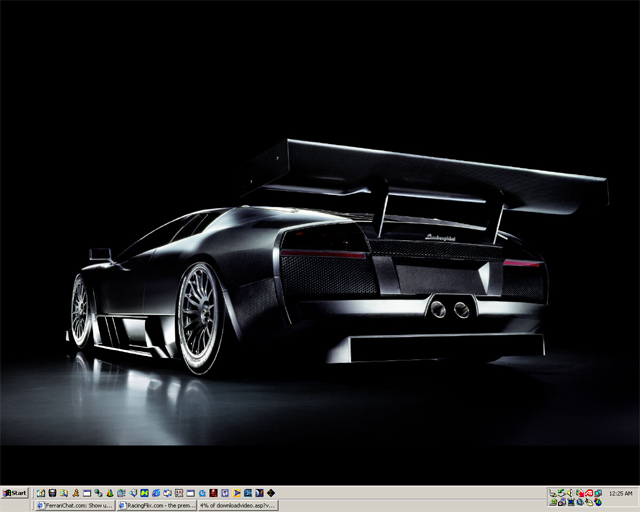Launch the green globe network icon in Quick Launch
This screenshot has height=512, width=640.
pyautogui.click(x=98, y=493)
